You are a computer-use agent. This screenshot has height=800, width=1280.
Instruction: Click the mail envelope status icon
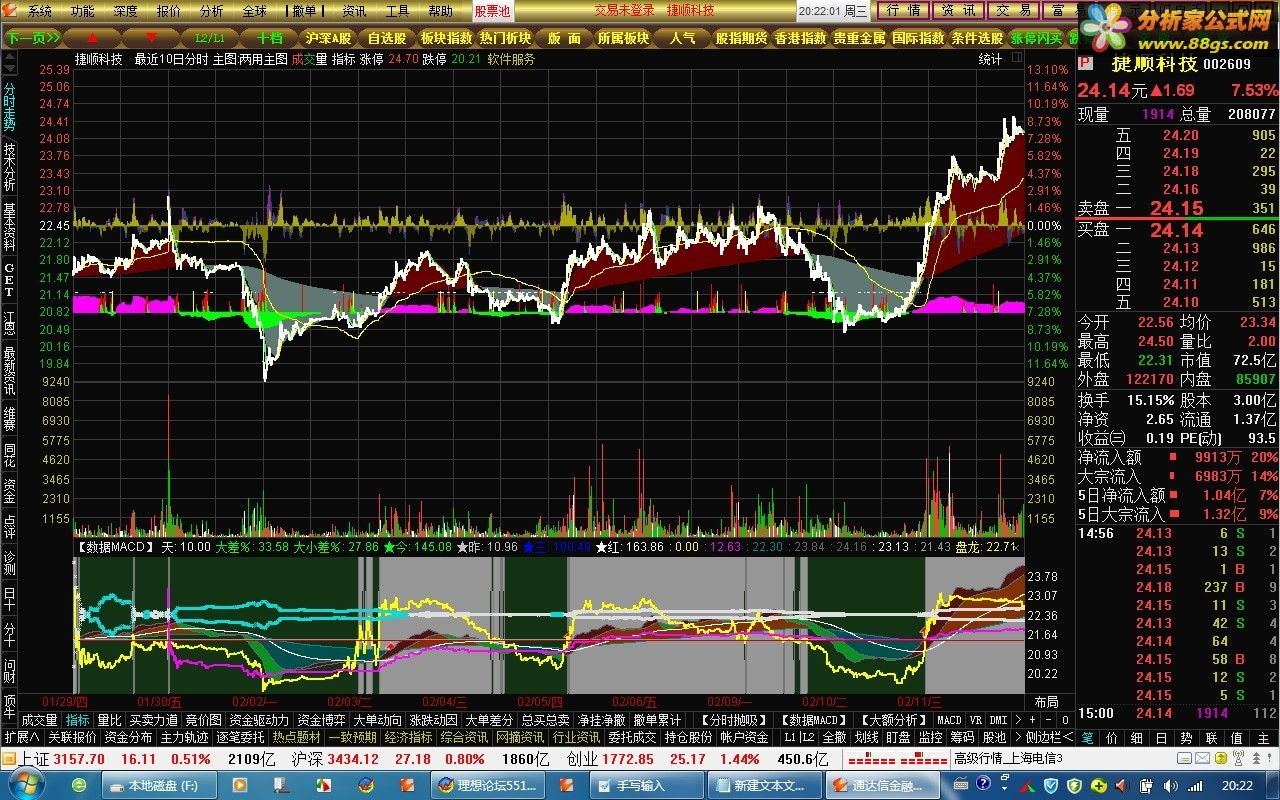click(x=1202, y=758)
